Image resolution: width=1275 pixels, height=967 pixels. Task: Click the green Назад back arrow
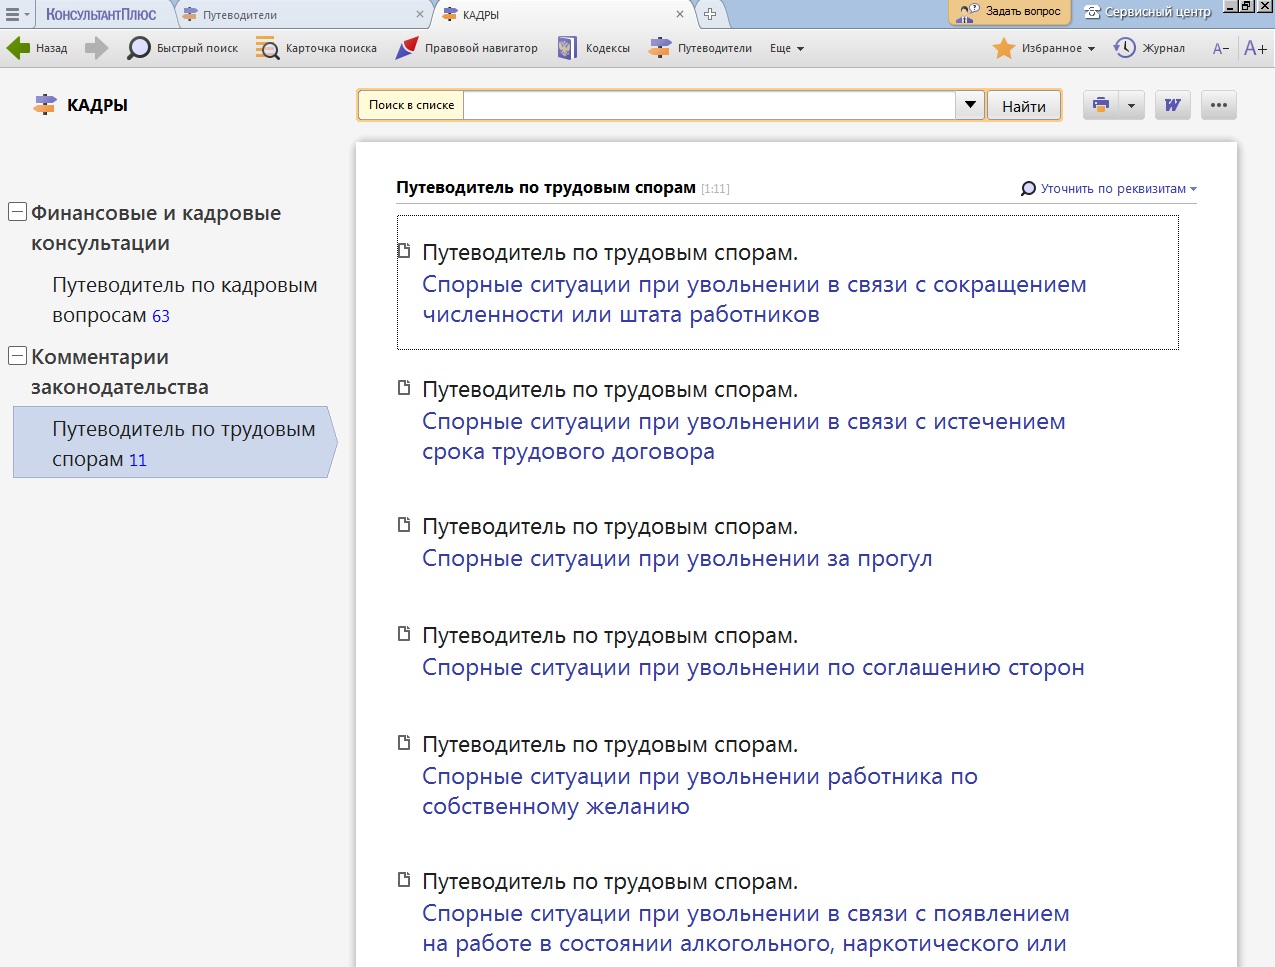19,48
